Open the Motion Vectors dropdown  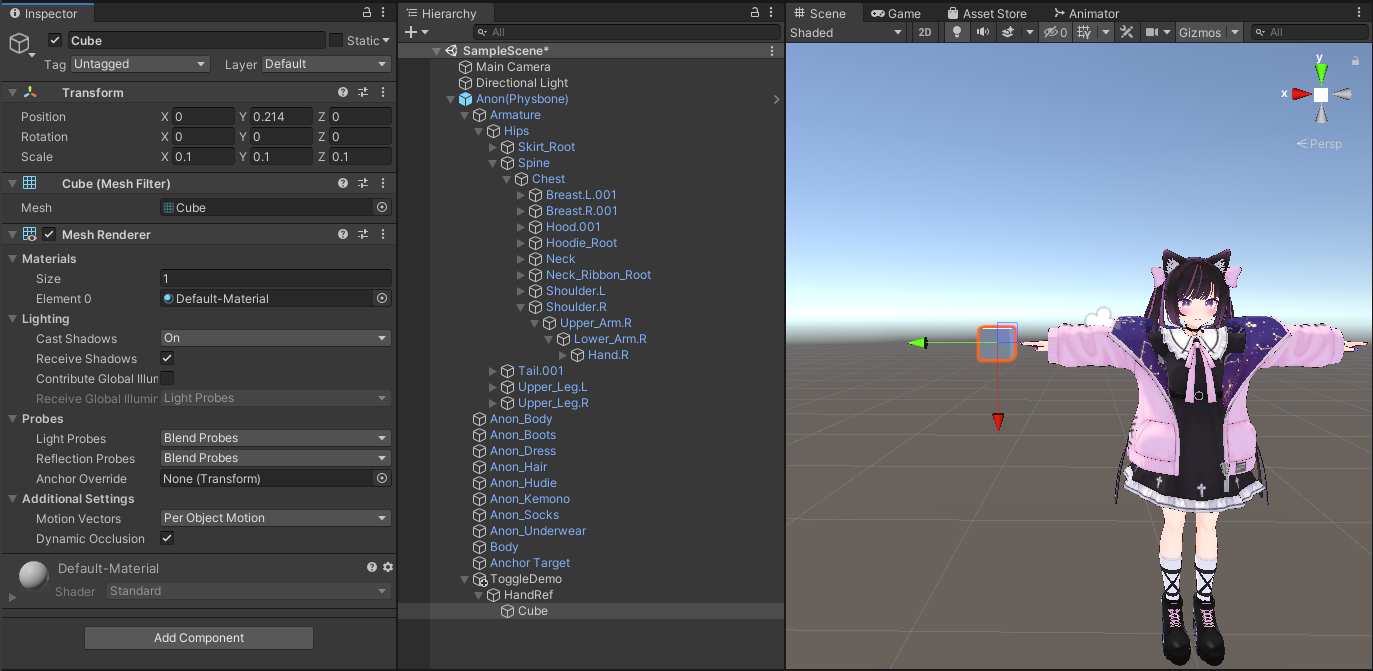tap(275, 518)
